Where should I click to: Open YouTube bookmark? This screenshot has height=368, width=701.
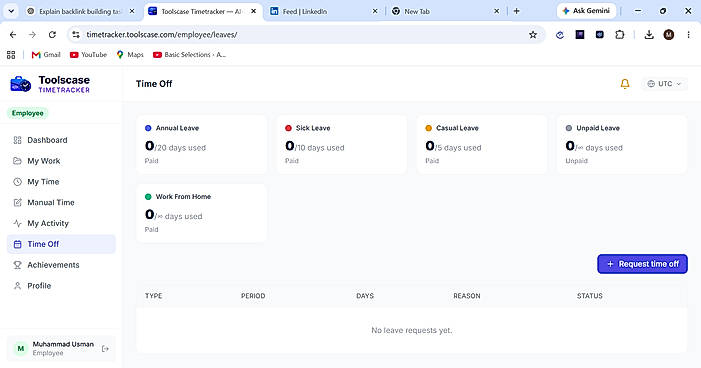(88, 55)
